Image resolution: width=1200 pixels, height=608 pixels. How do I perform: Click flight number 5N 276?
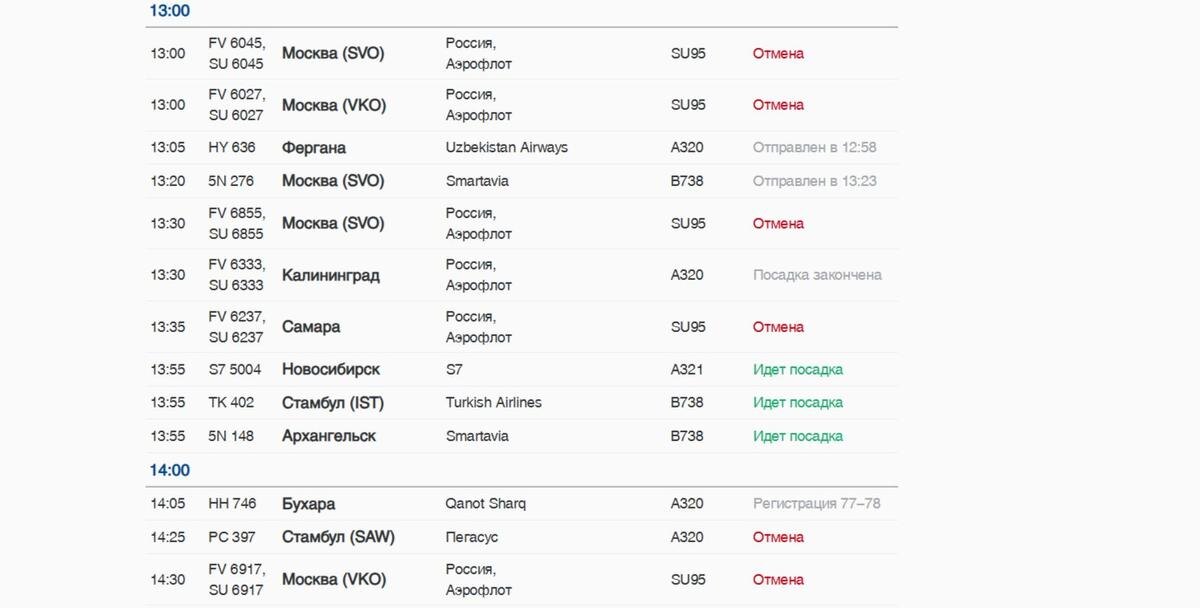(x=231, y=181)
